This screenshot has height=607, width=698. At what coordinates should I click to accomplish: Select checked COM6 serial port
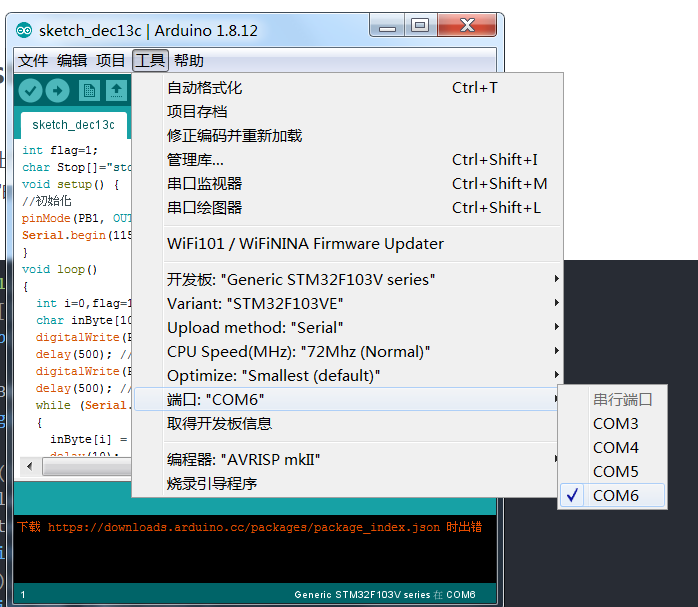pyautogui.click(x=613, y=495)
